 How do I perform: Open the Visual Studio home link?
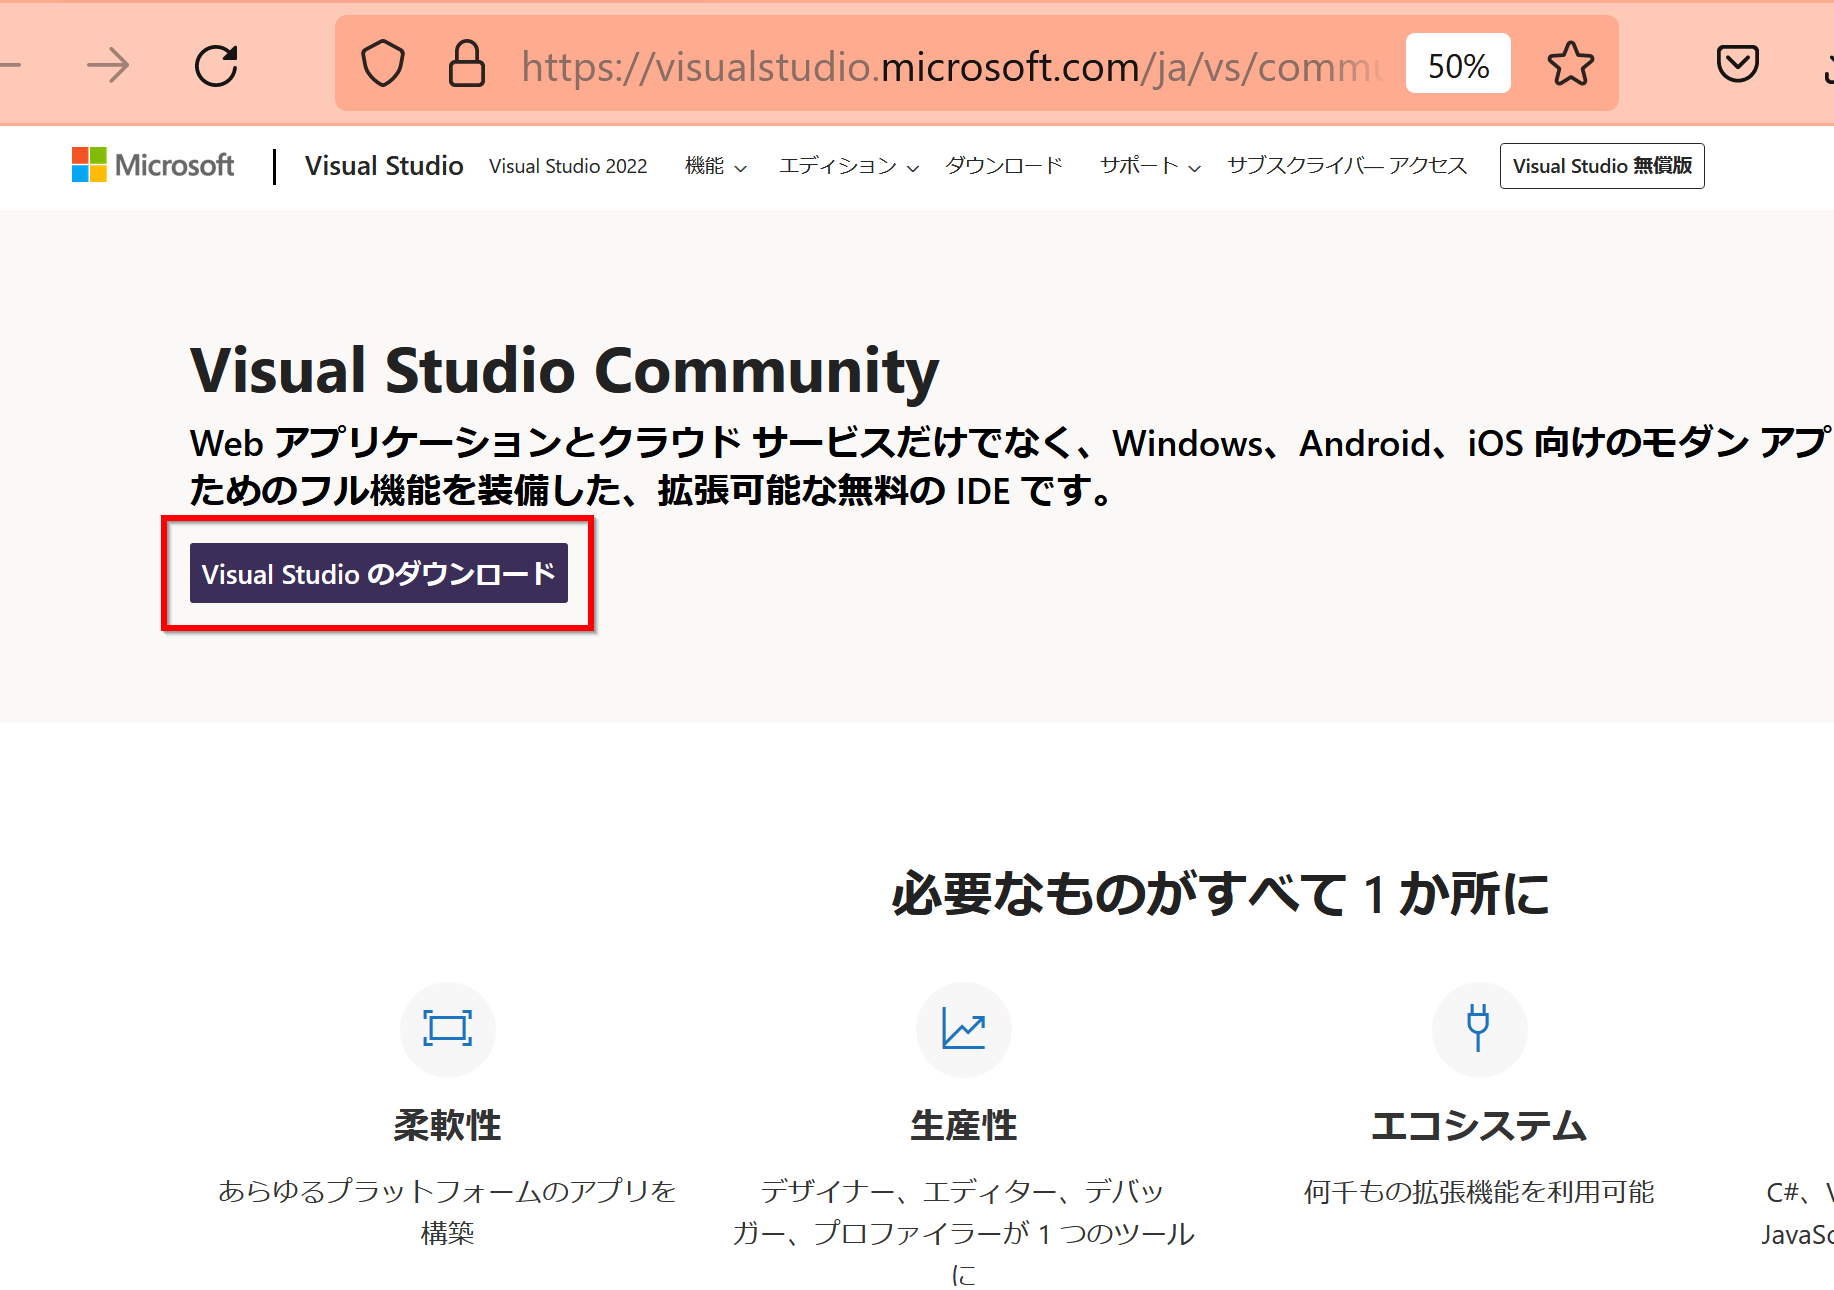coord(384,166)
